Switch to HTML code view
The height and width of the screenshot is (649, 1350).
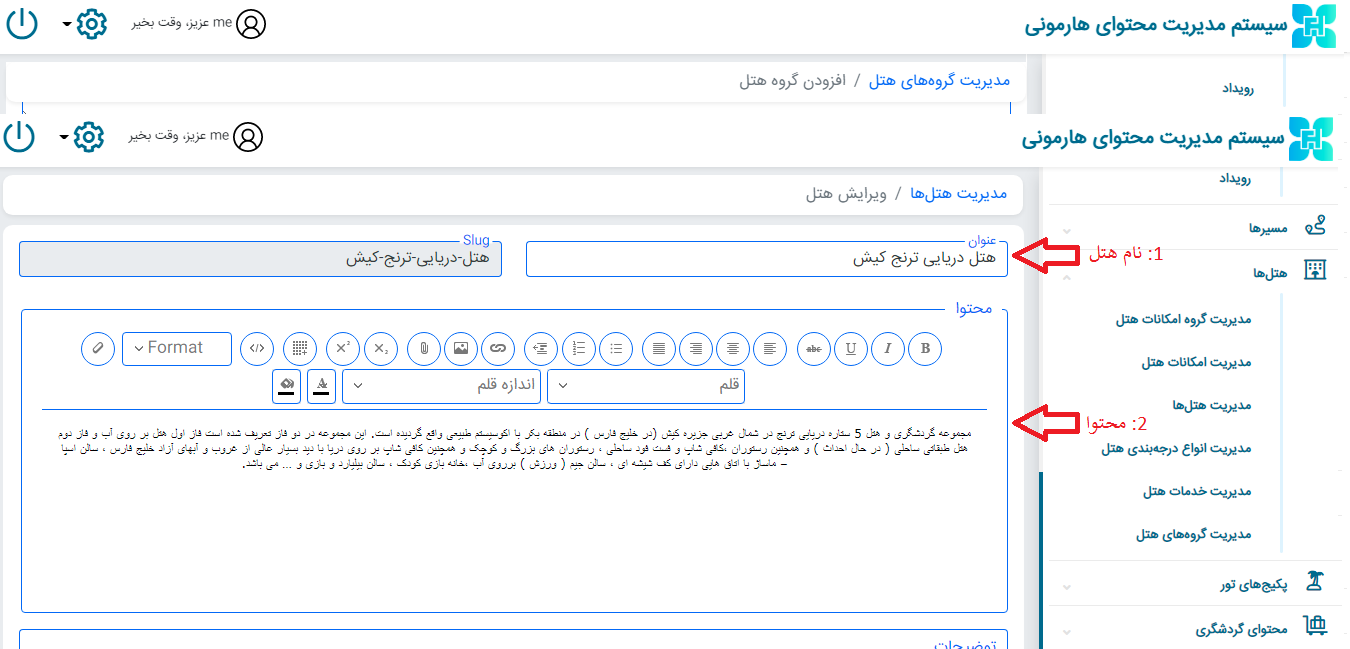[x=258, y=348]
